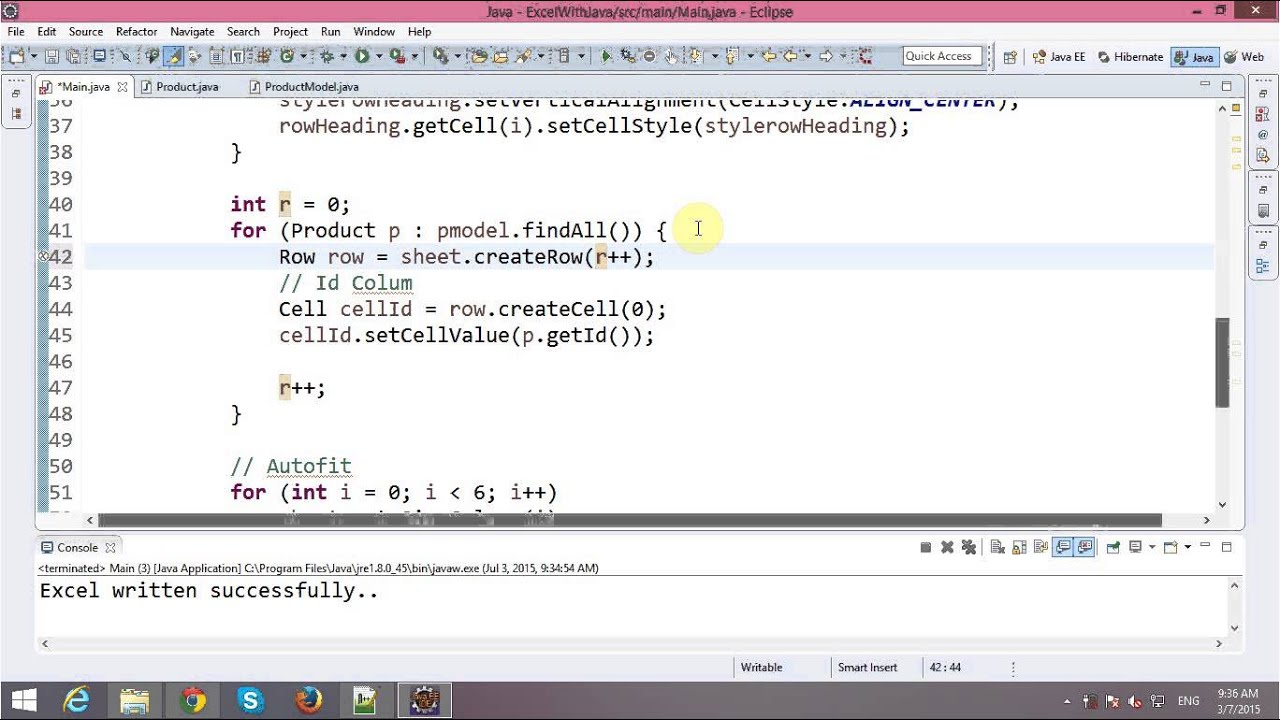
Task: Open the Open Console dropdown arrow
Action: [1187, 547]
